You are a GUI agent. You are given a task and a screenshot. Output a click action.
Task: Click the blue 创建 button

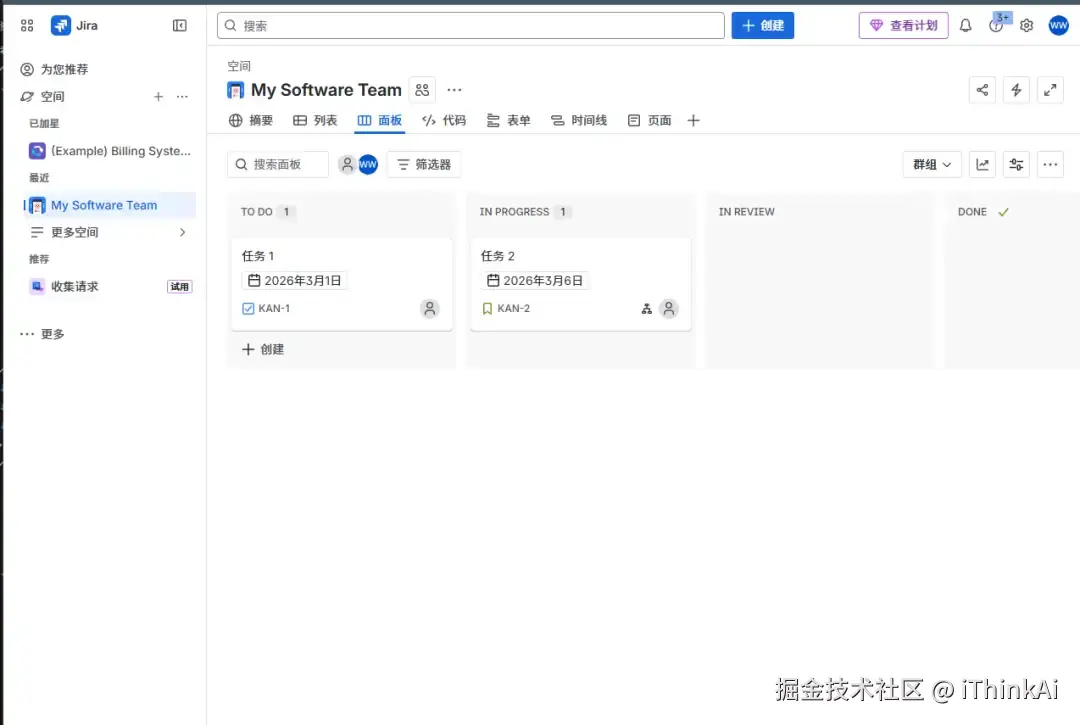coord(762,25)
